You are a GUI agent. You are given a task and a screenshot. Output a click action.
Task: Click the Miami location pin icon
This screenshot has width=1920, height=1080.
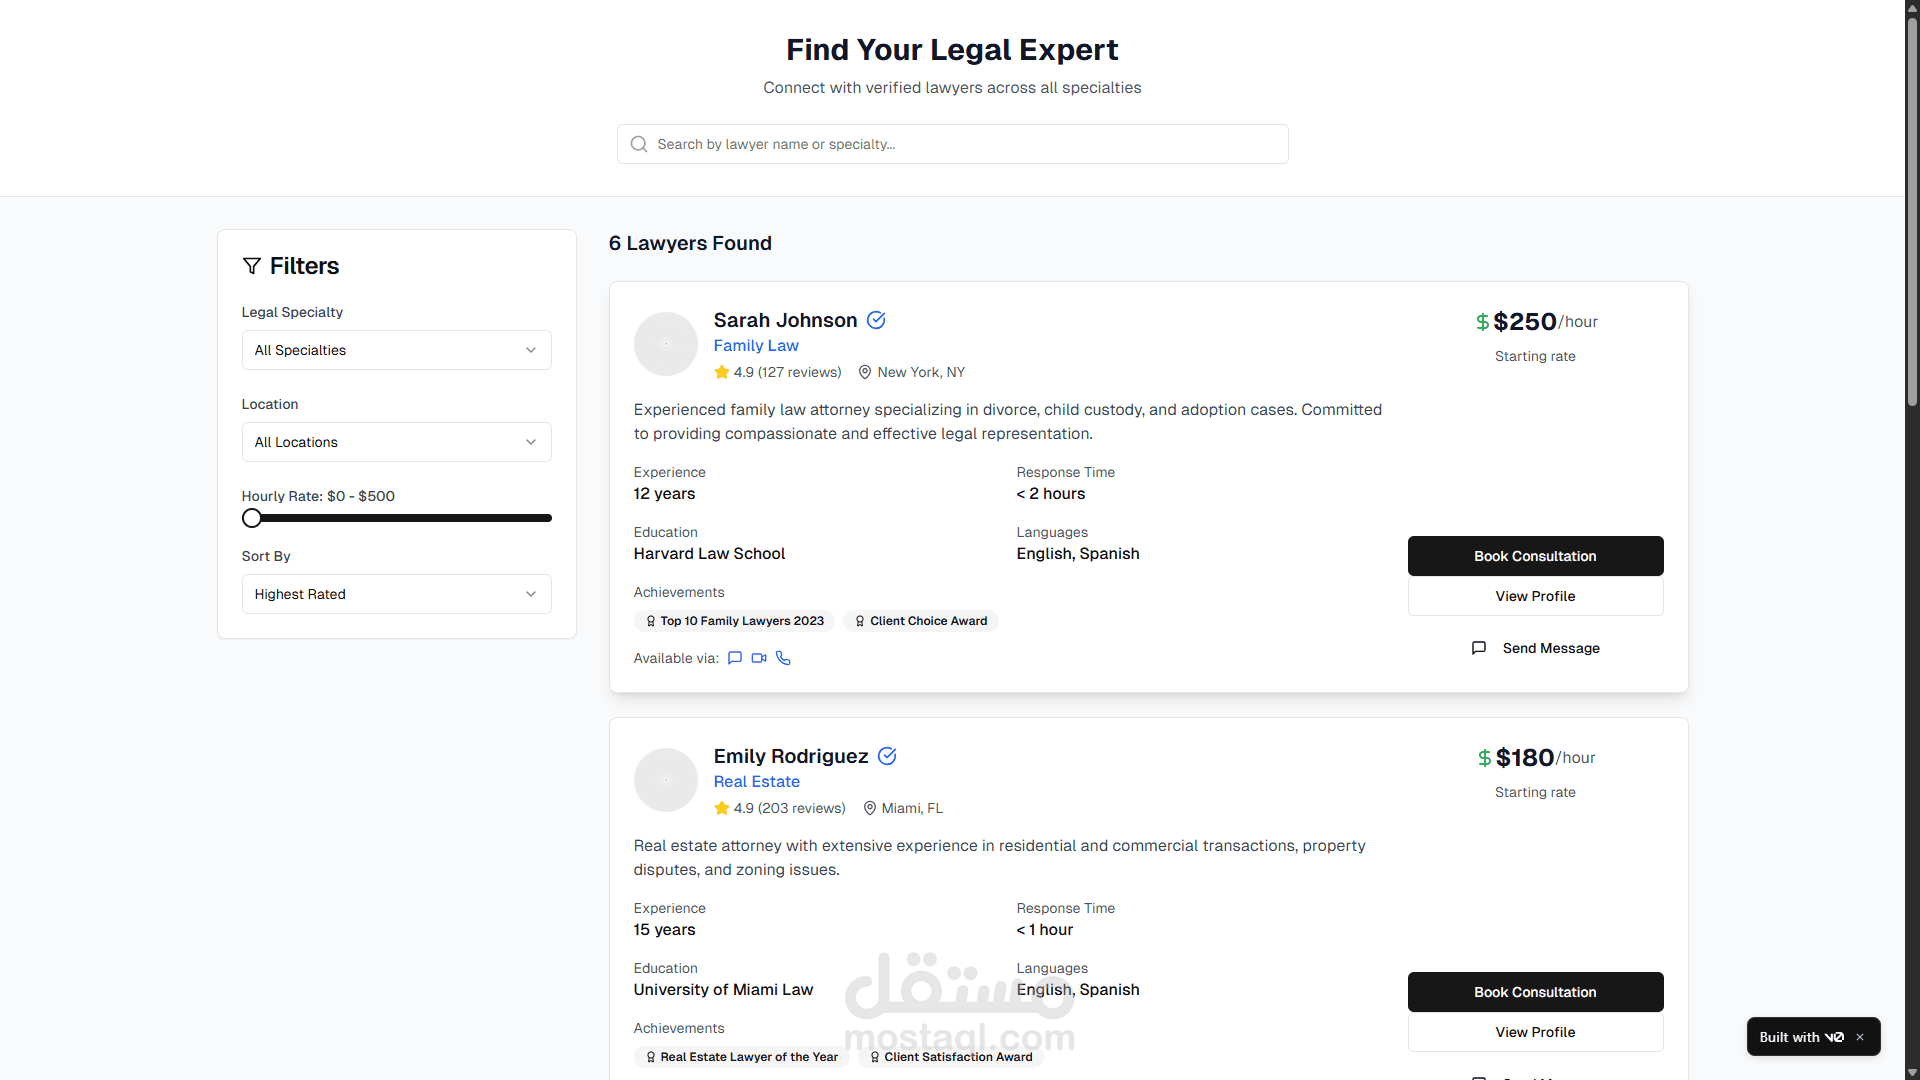click(x=869, y=808)
